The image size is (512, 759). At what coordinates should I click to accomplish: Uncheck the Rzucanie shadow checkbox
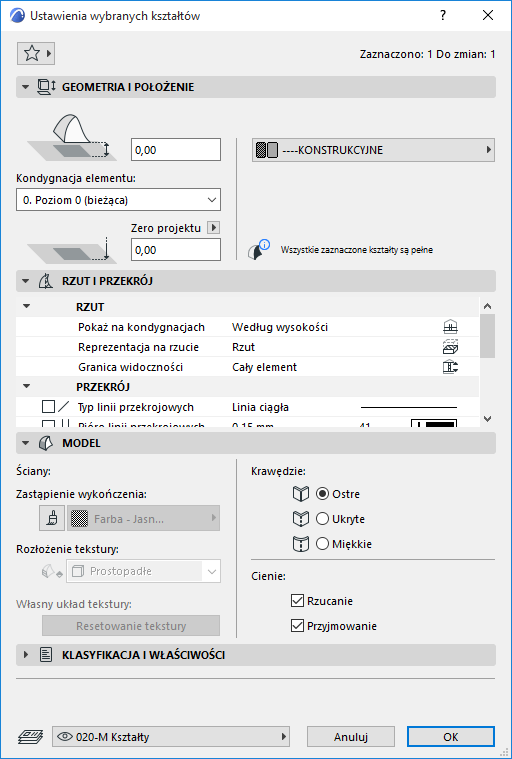297,601
